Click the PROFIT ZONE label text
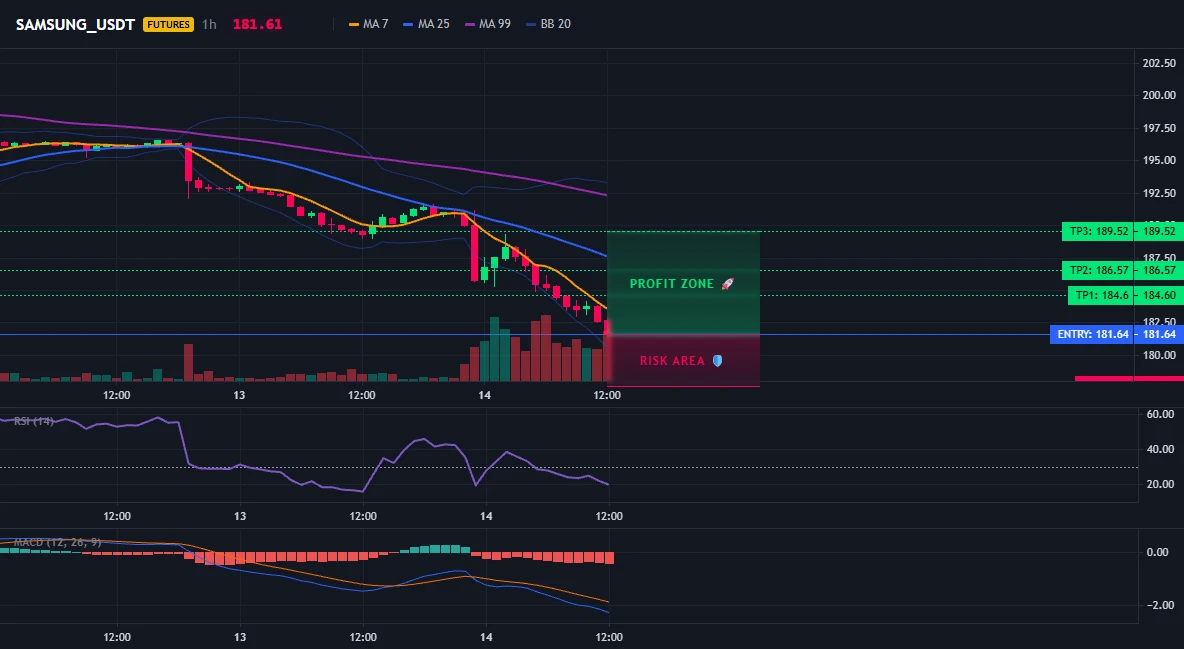Viewport: 1184px width, 649px height. coord(672,284)
